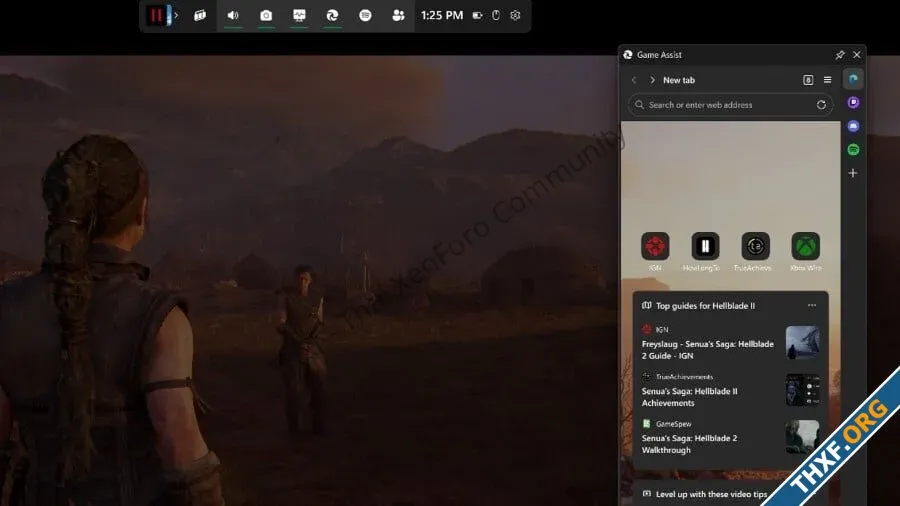Open Spotify from the Game Assist sidebar
The height and width of the screenshot is (506, 900).
(x=854, y=150)
